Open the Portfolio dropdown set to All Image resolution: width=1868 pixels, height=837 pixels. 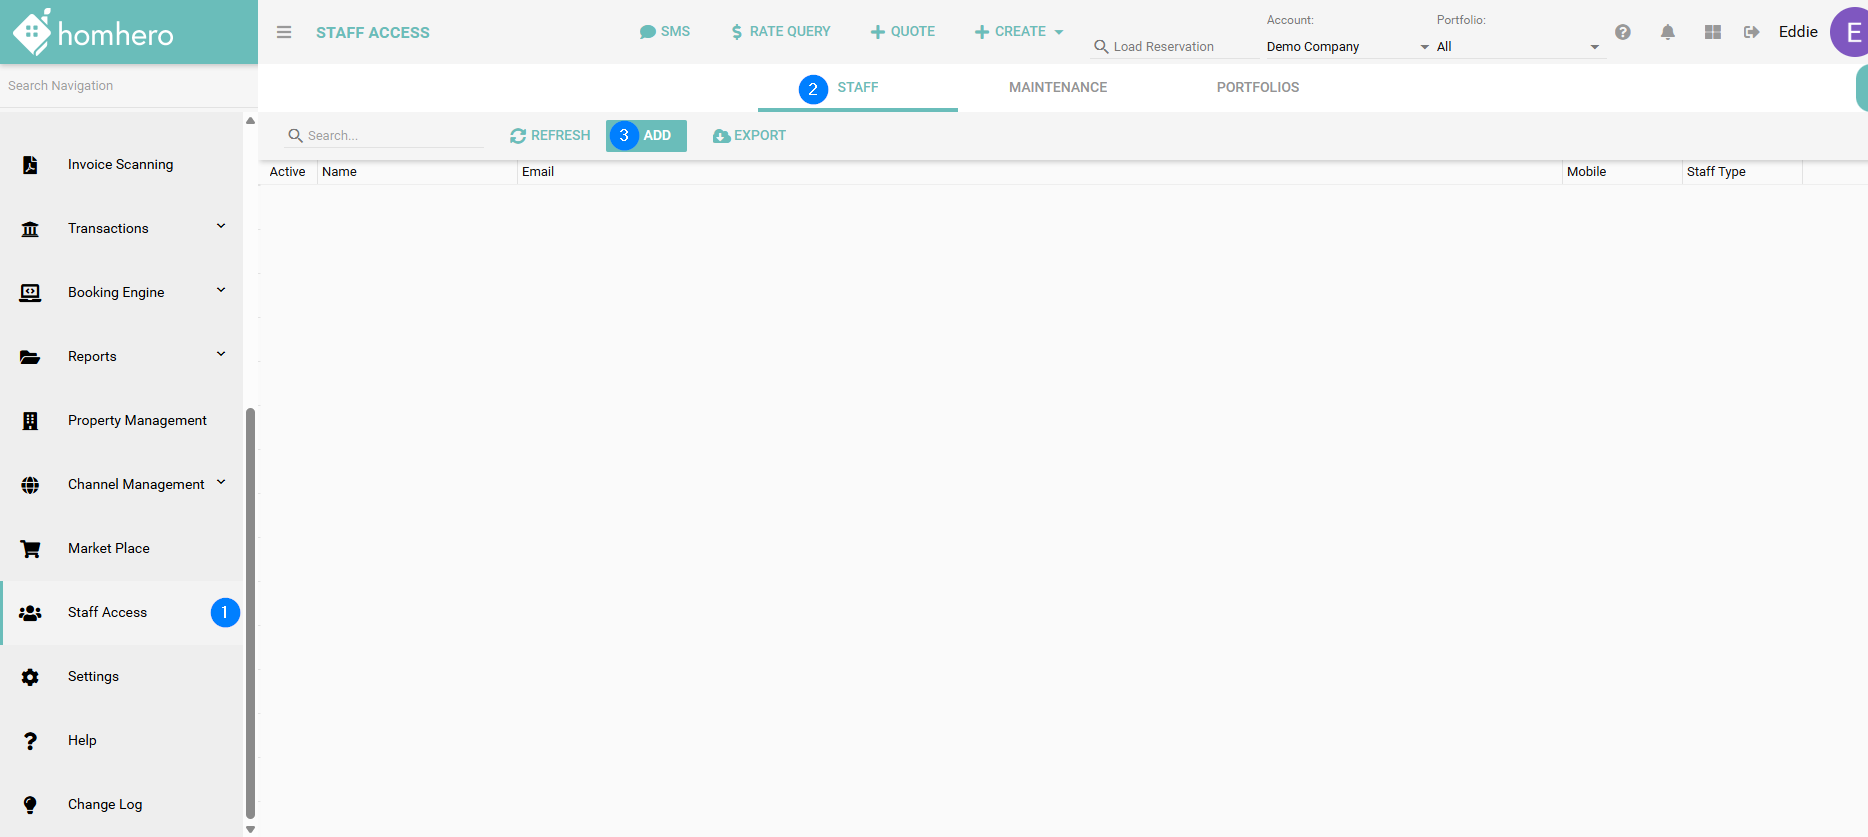coord(1518,47)
